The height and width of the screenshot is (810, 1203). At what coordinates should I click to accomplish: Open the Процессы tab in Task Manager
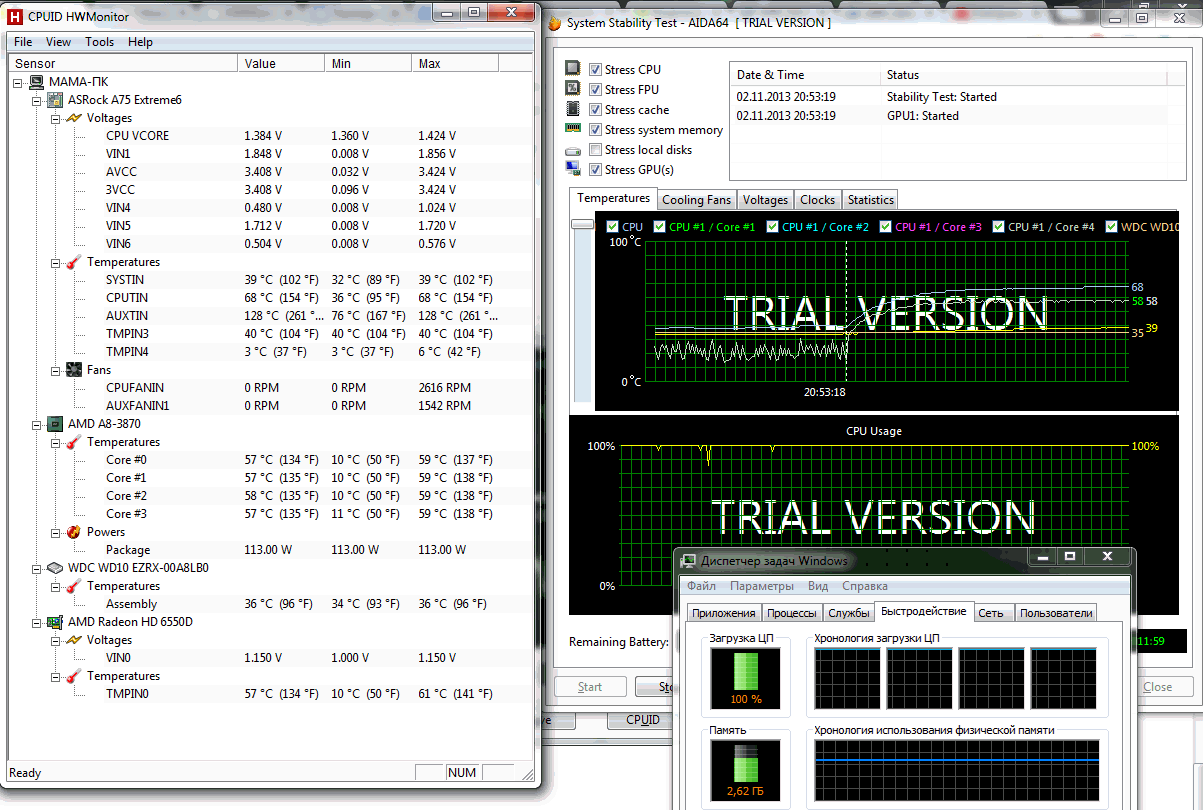pos(792,613)
